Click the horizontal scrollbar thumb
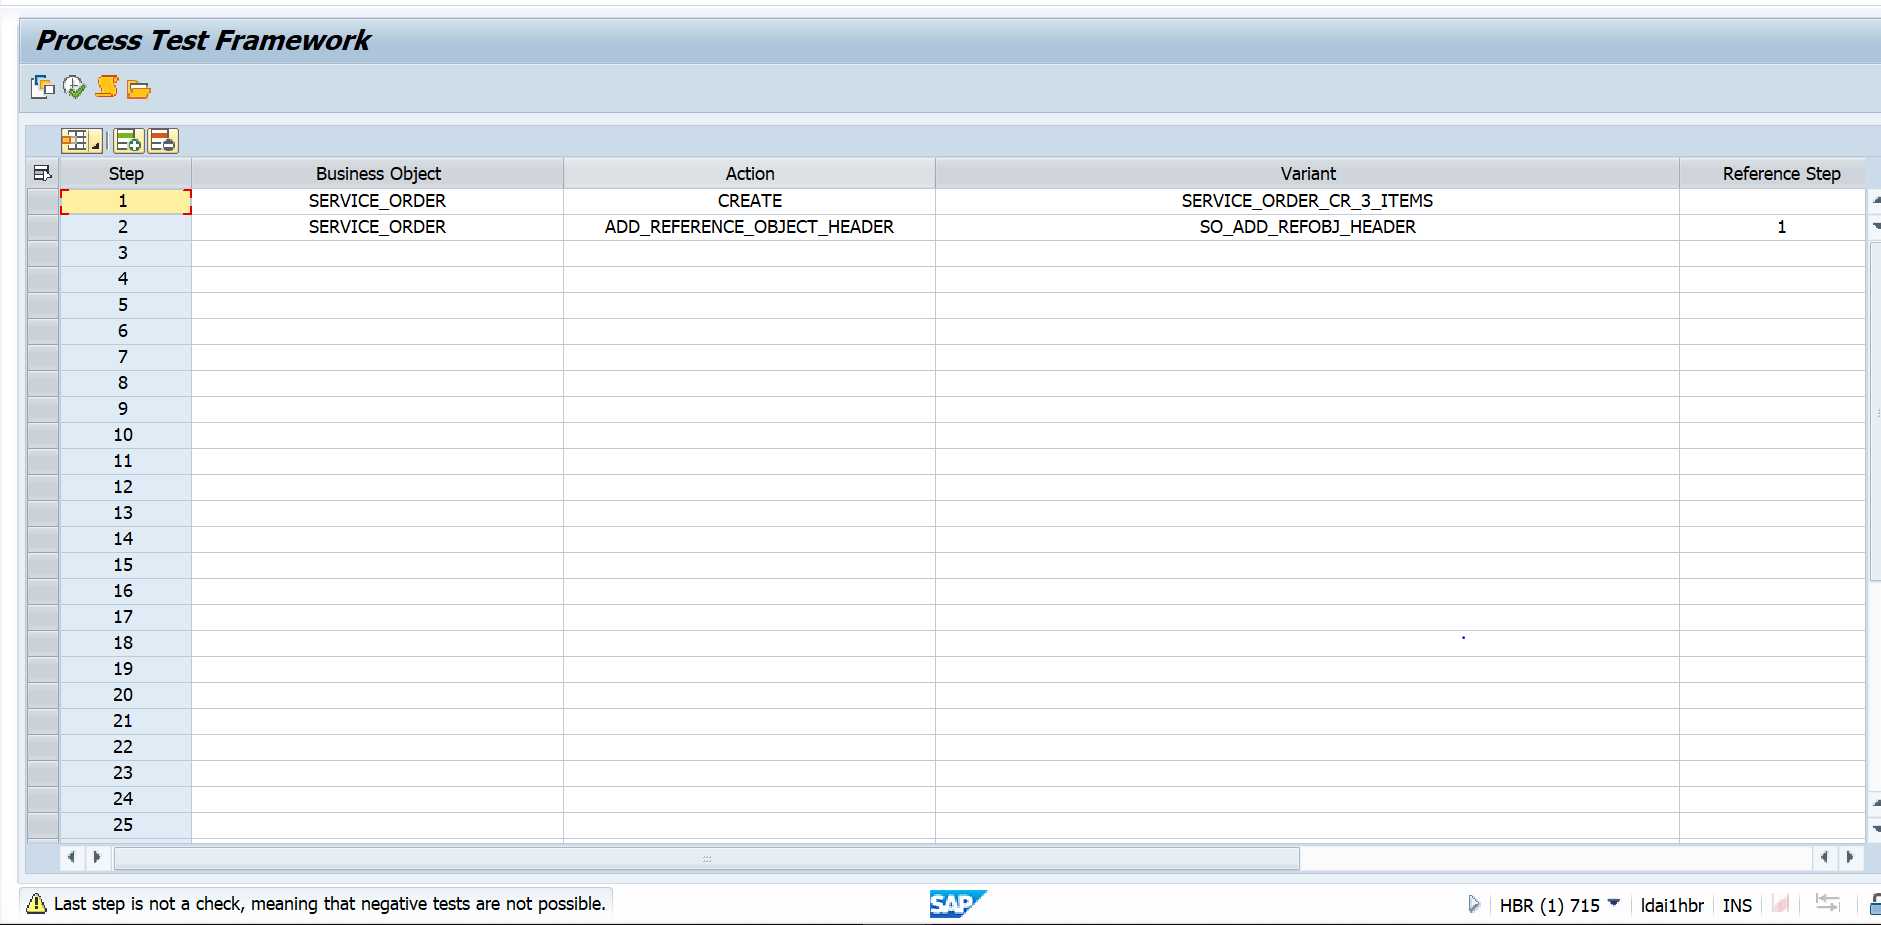 coord(707,858)
